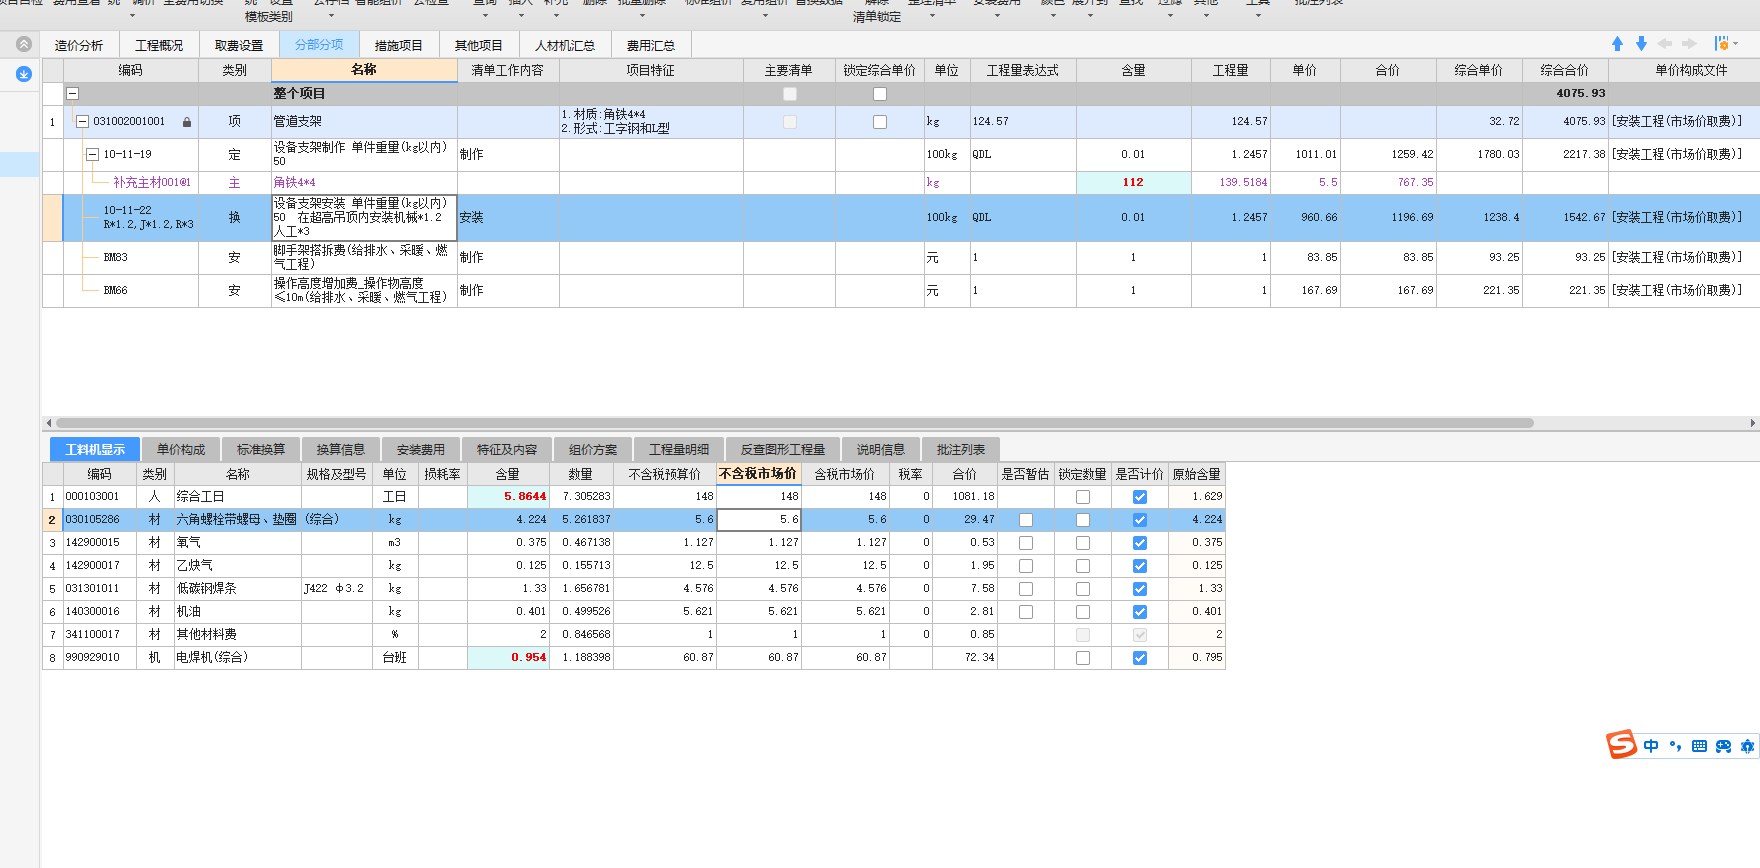Move row down with the blue down arrow
Image resolution: width=1760 pixels, height=868 pixels.
pos(1641,44)
